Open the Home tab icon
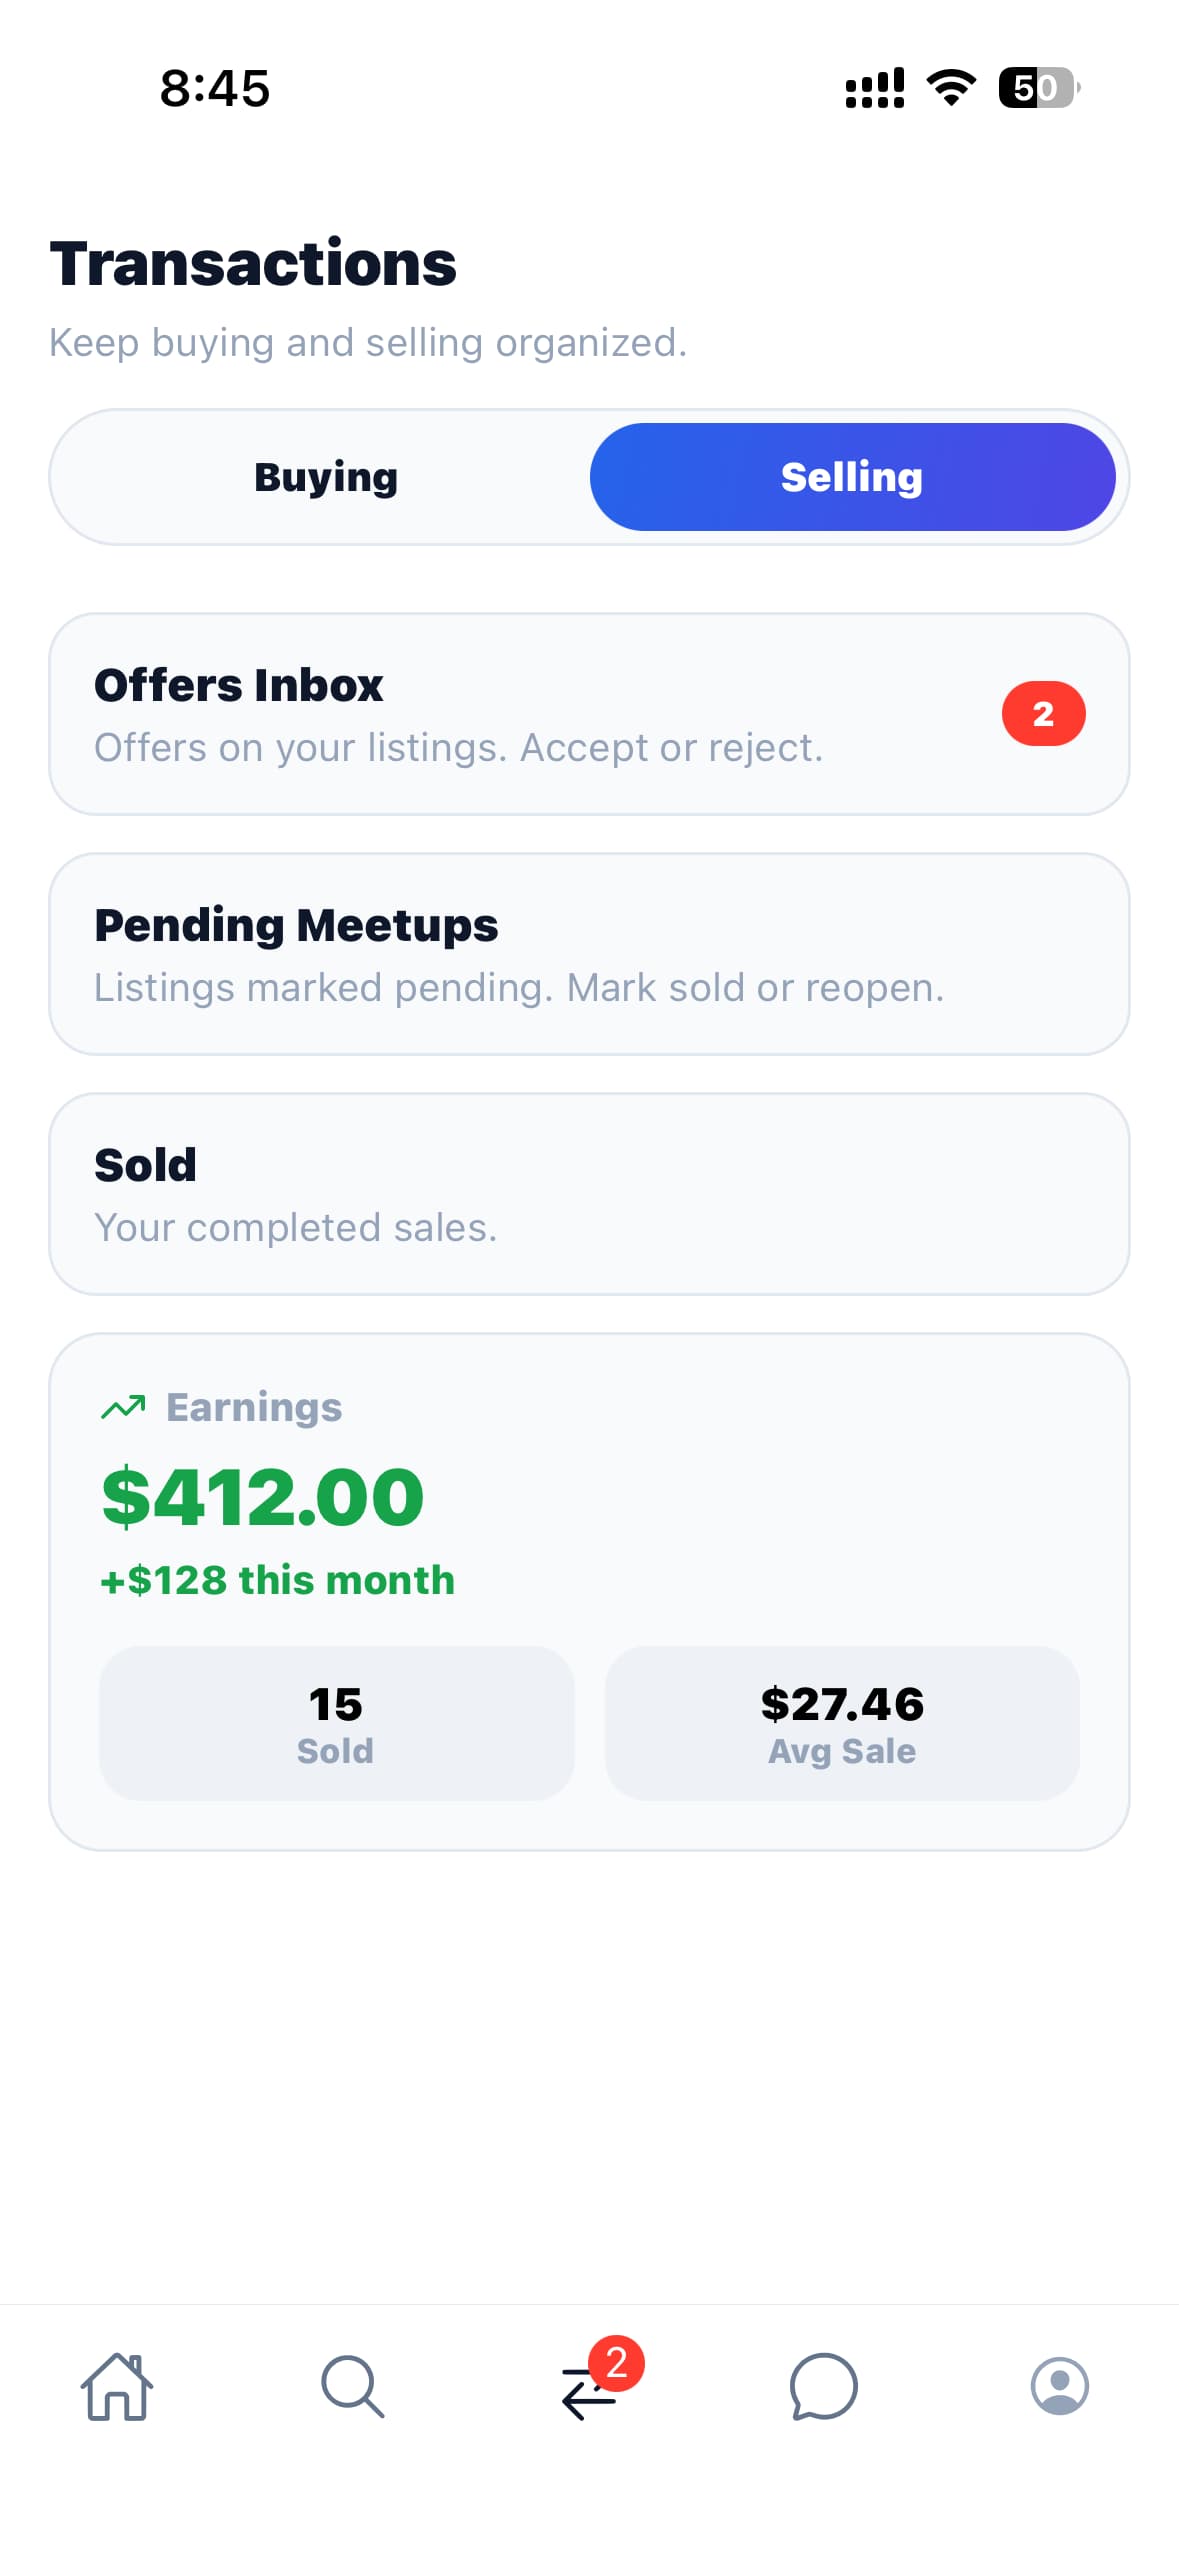 tap(118, 2388)
